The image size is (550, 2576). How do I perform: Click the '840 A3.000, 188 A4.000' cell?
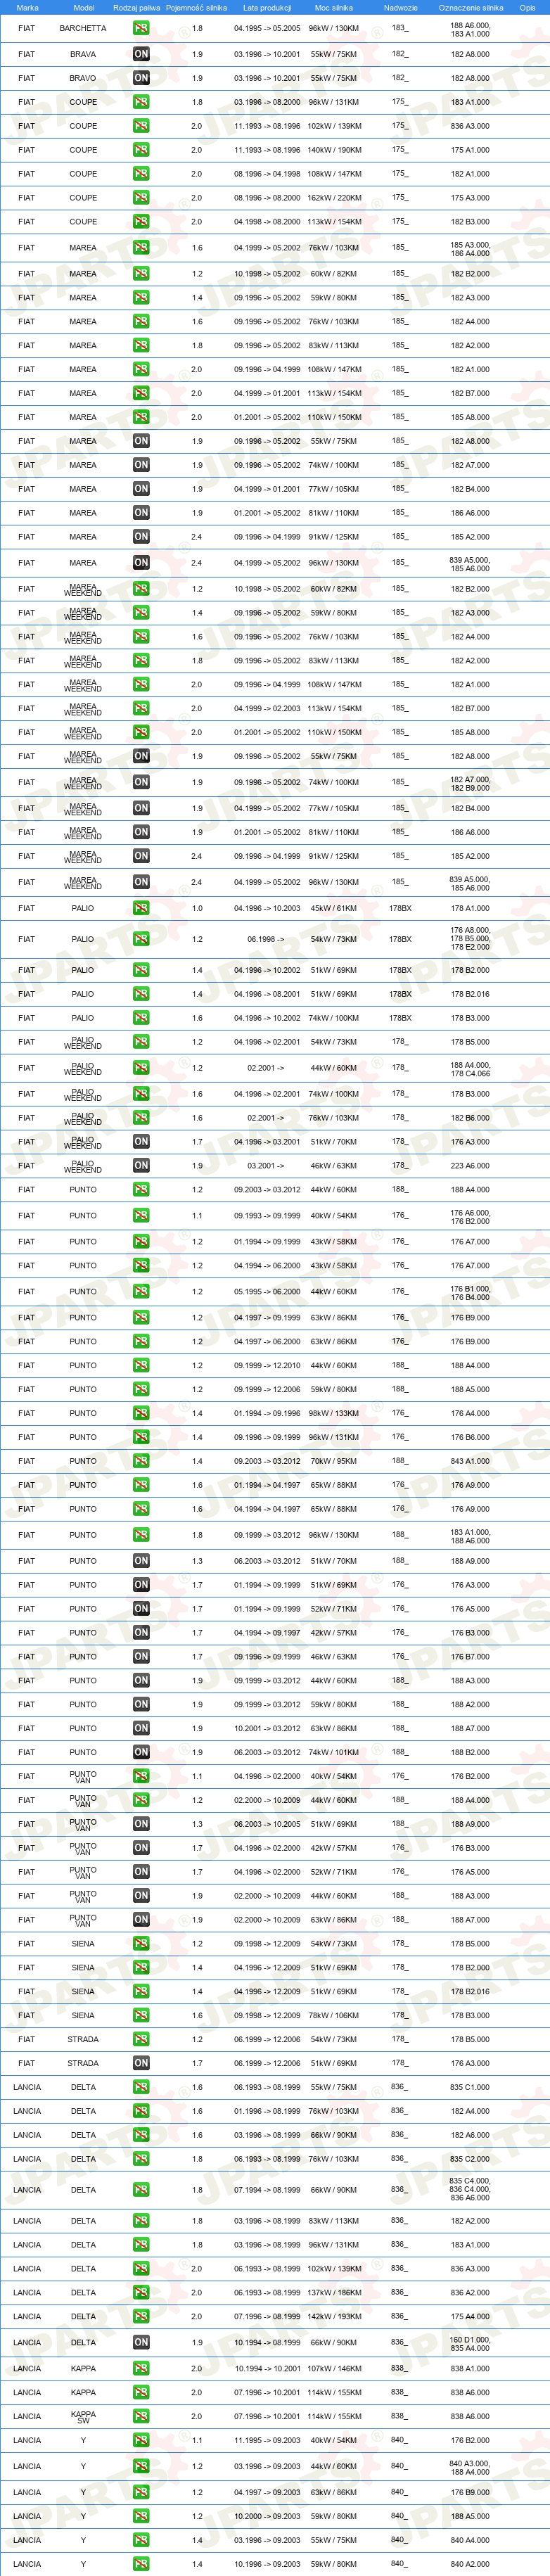coord(470,2467)
